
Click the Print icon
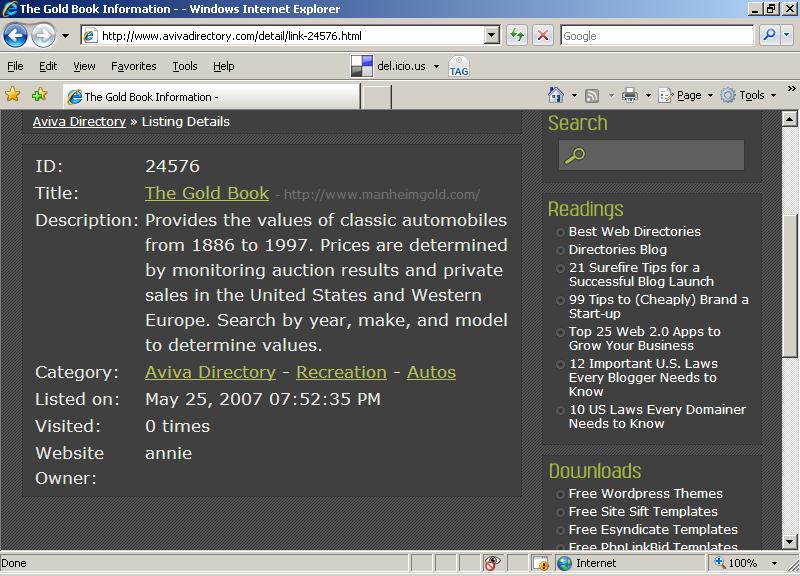coord(630,95)
